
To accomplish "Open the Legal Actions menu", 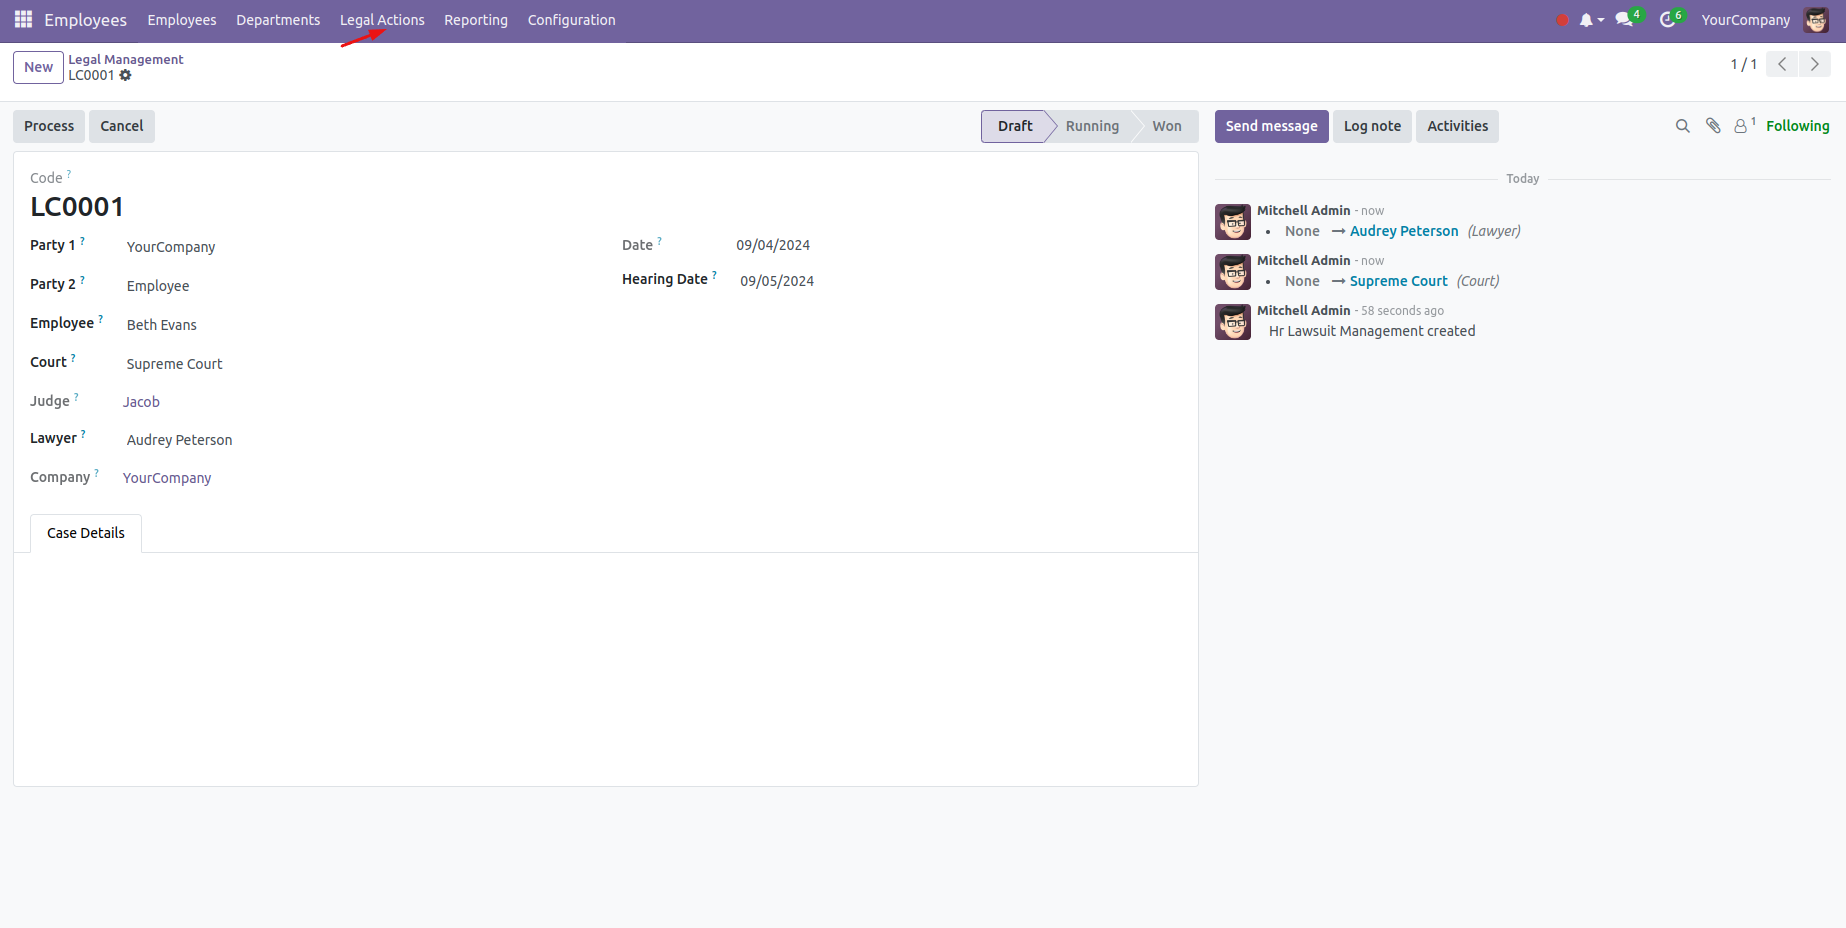I will [382, 20].
